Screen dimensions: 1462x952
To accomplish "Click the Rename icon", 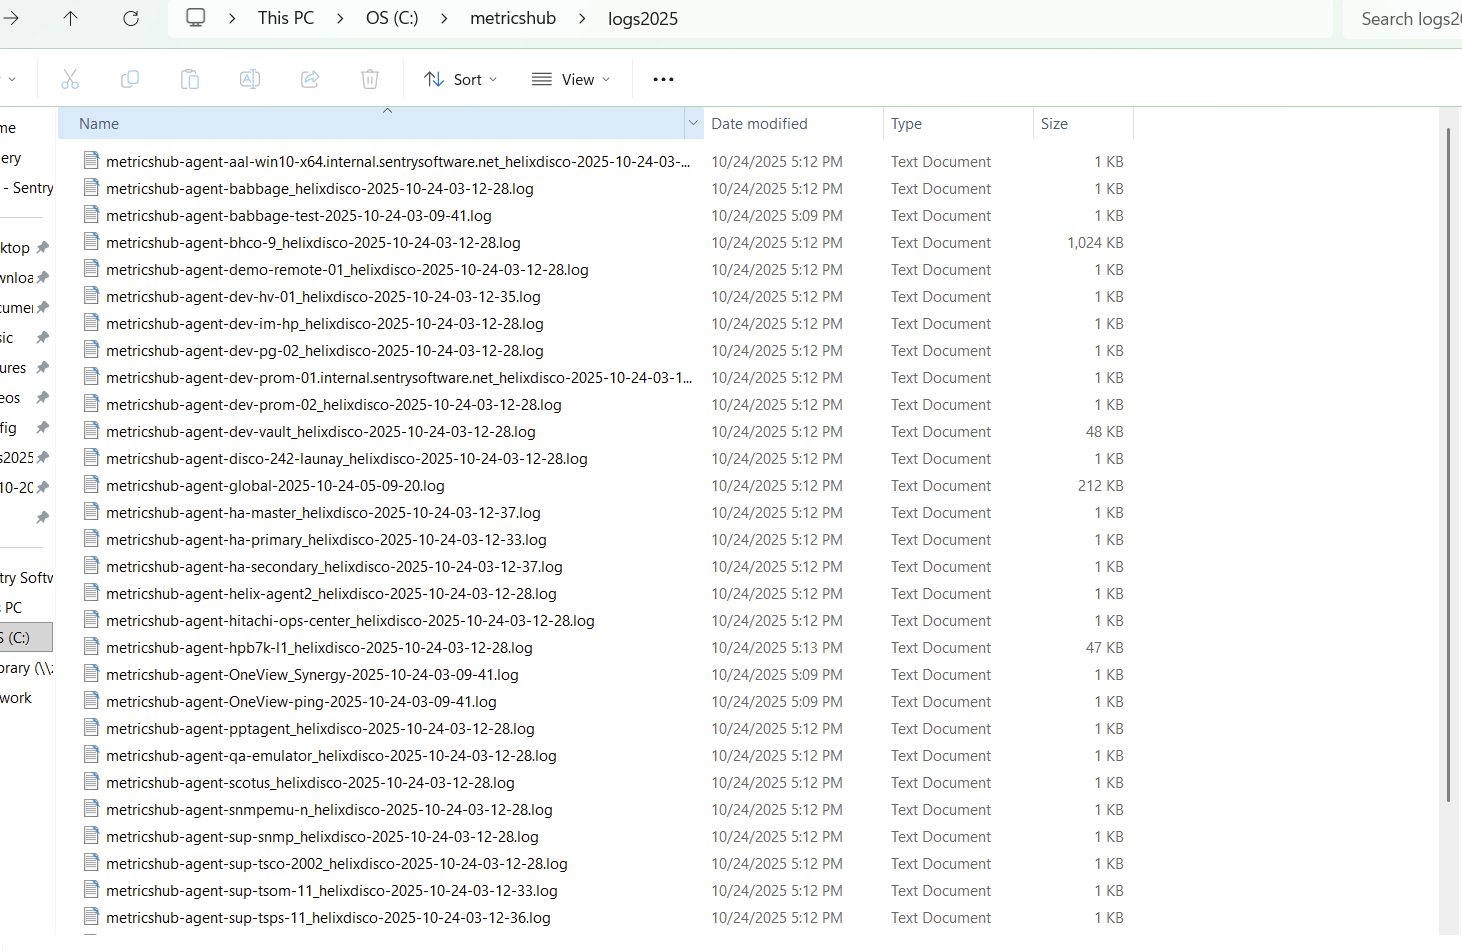I will [250, 78].
